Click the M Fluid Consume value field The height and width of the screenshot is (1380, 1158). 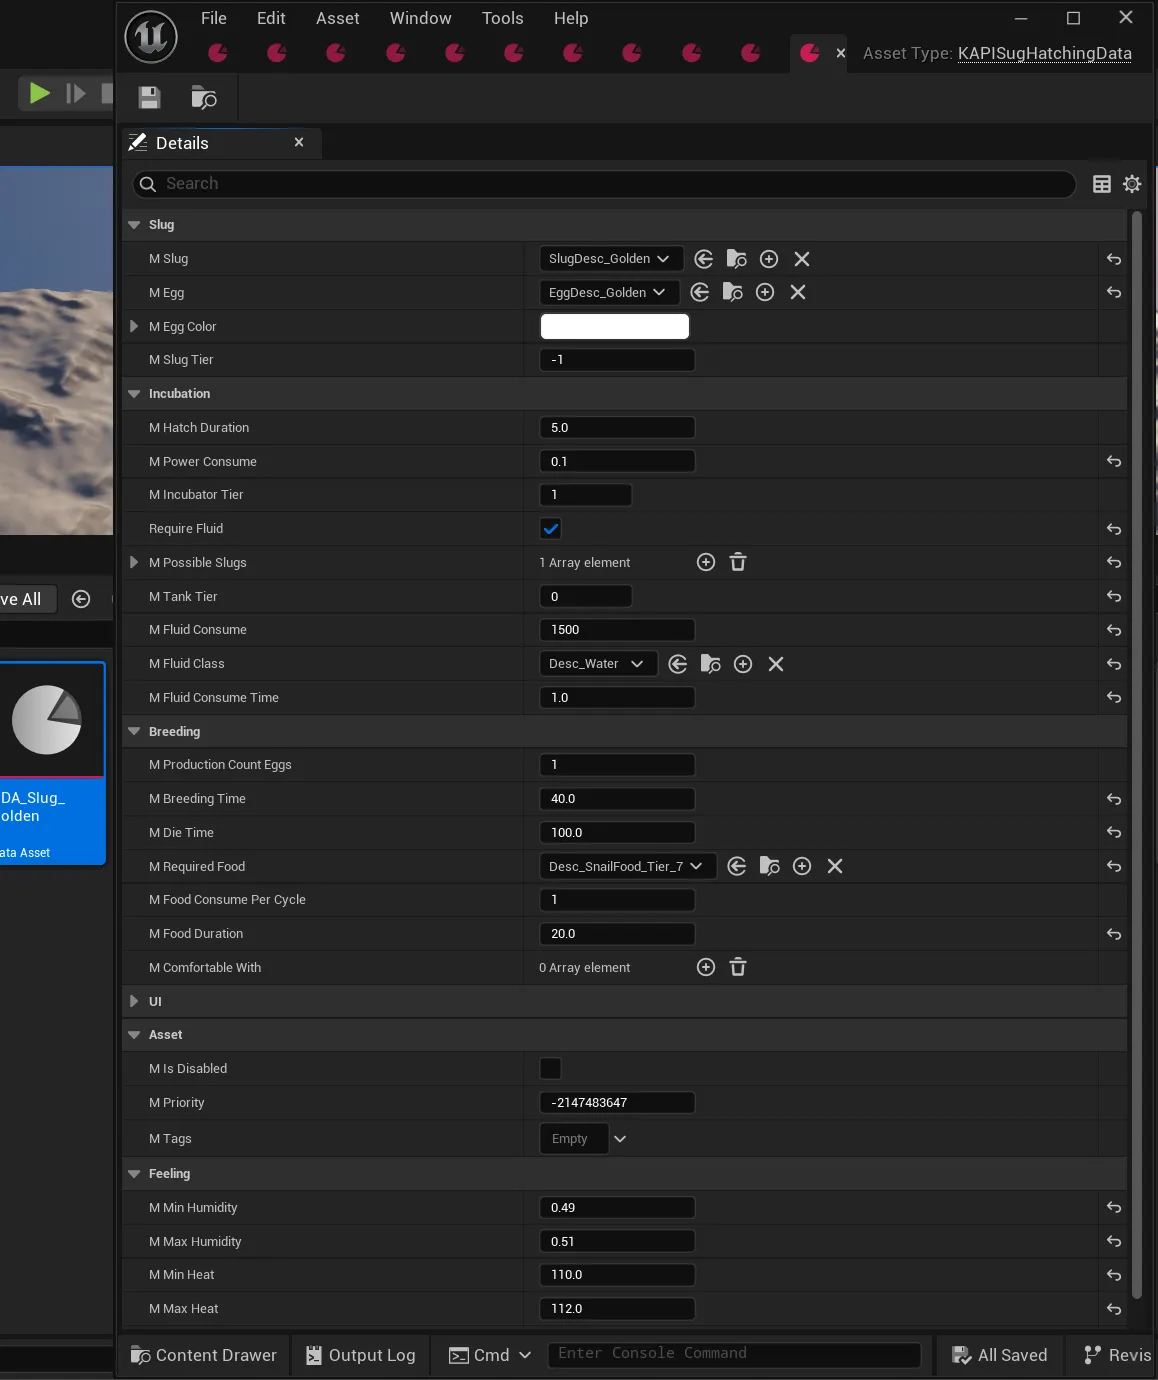click(x=617, y=630)
